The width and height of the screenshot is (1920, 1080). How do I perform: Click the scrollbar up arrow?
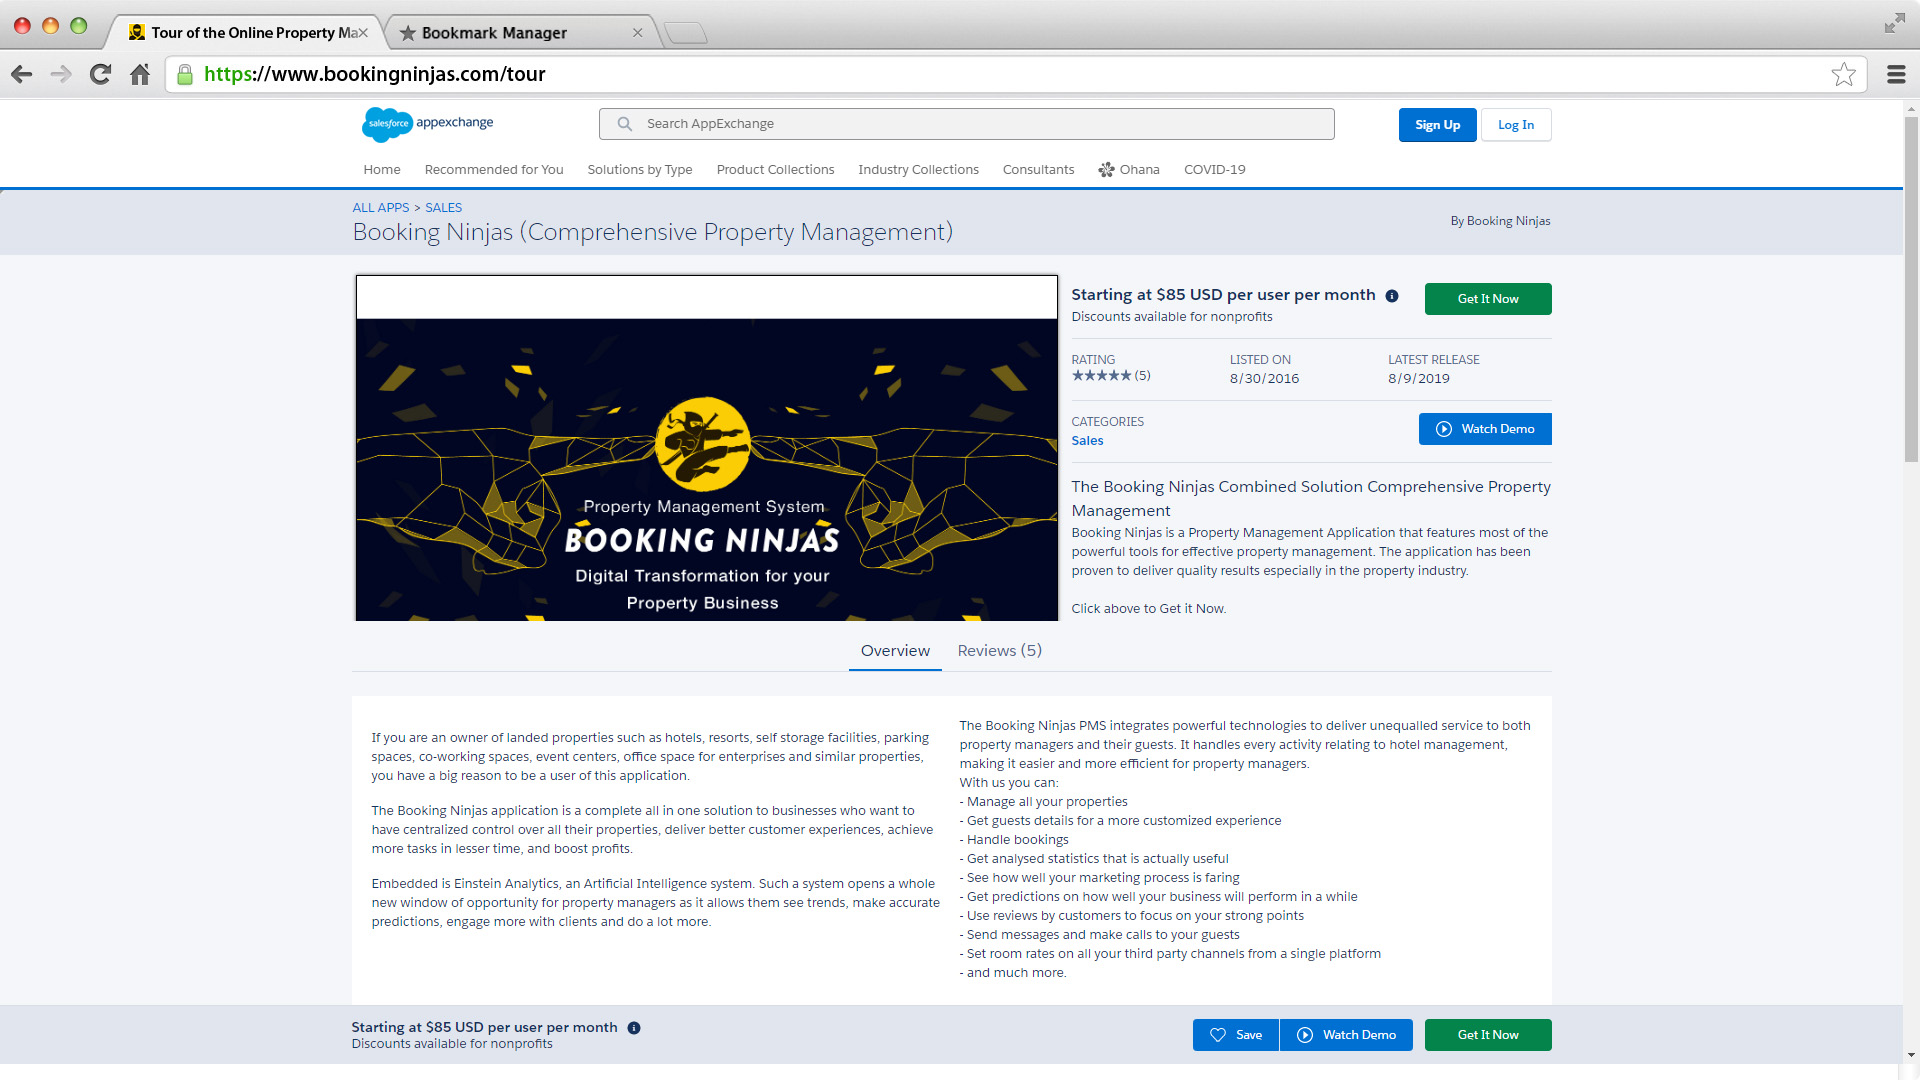pos(1911,108)
